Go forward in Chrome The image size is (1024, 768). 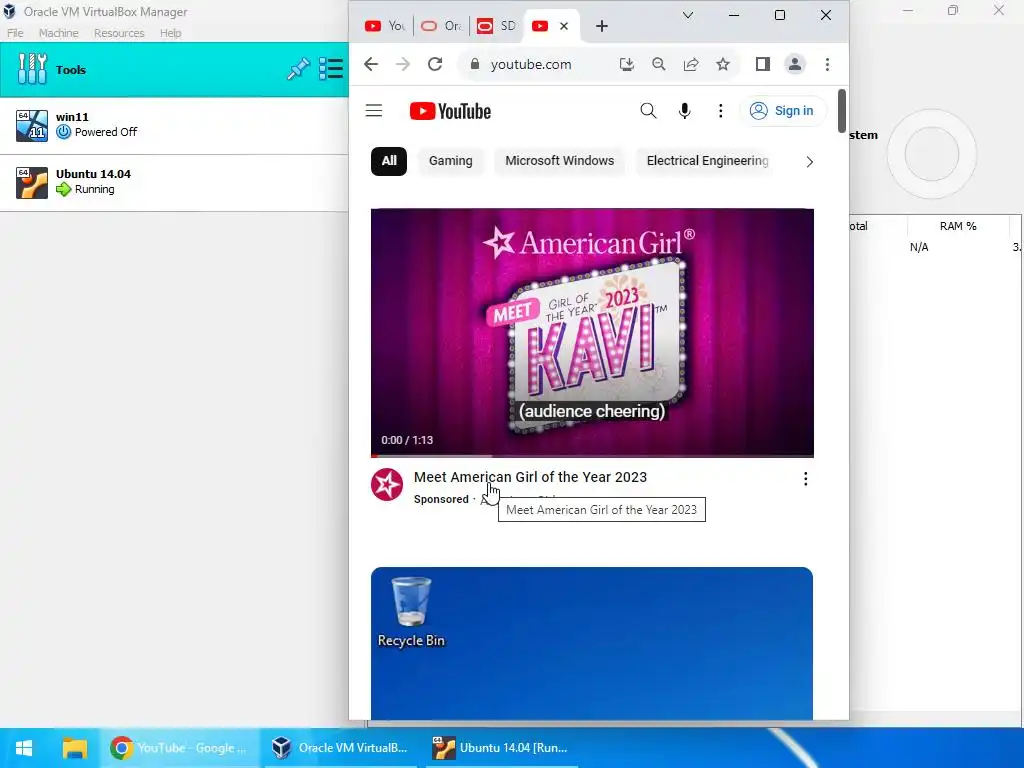(403, 64)
